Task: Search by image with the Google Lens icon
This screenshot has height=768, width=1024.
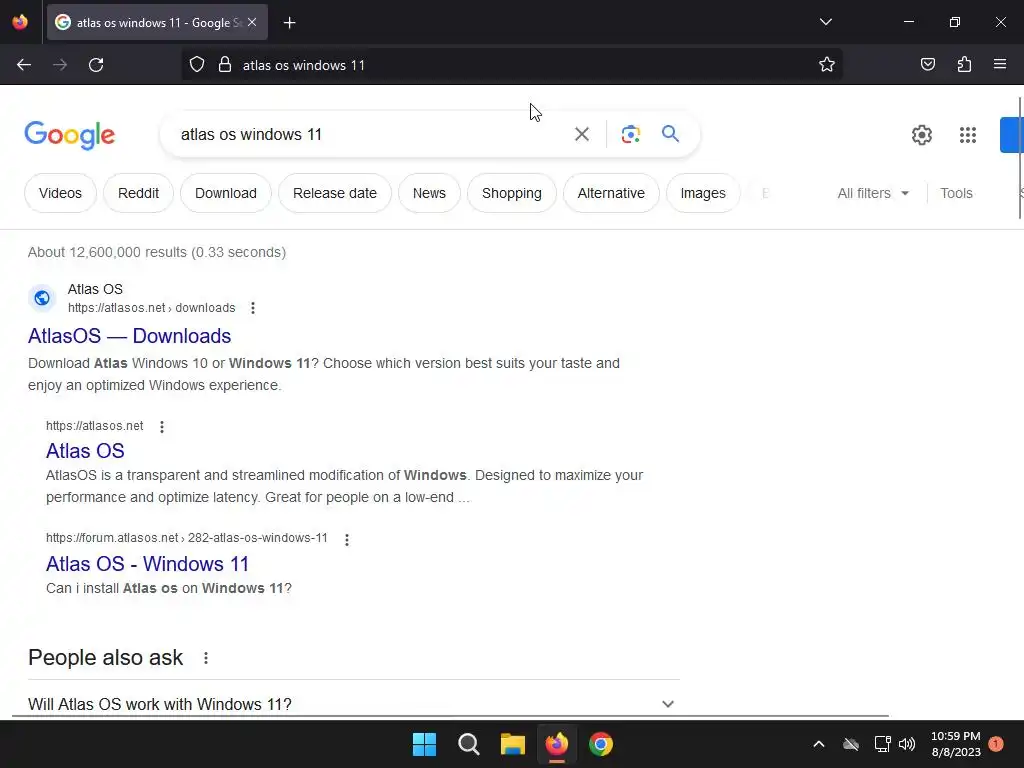Action: click(630, 135)
